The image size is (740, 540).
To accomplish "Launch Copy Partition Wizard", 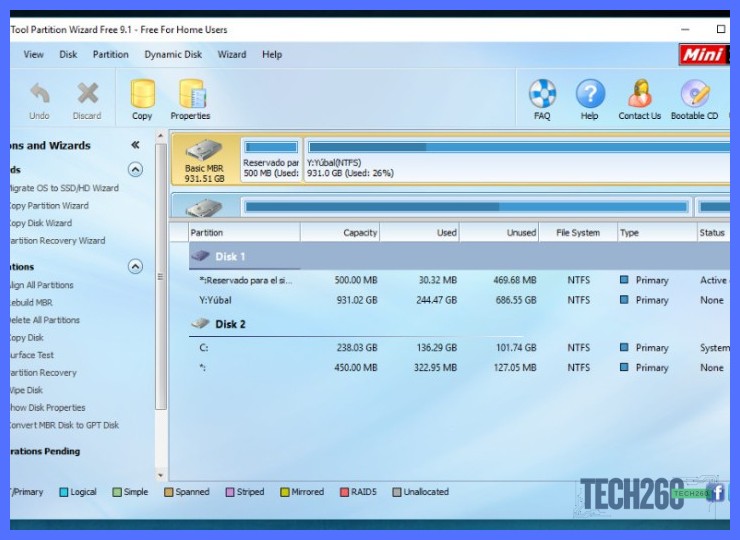I will [x=50, y=205].
